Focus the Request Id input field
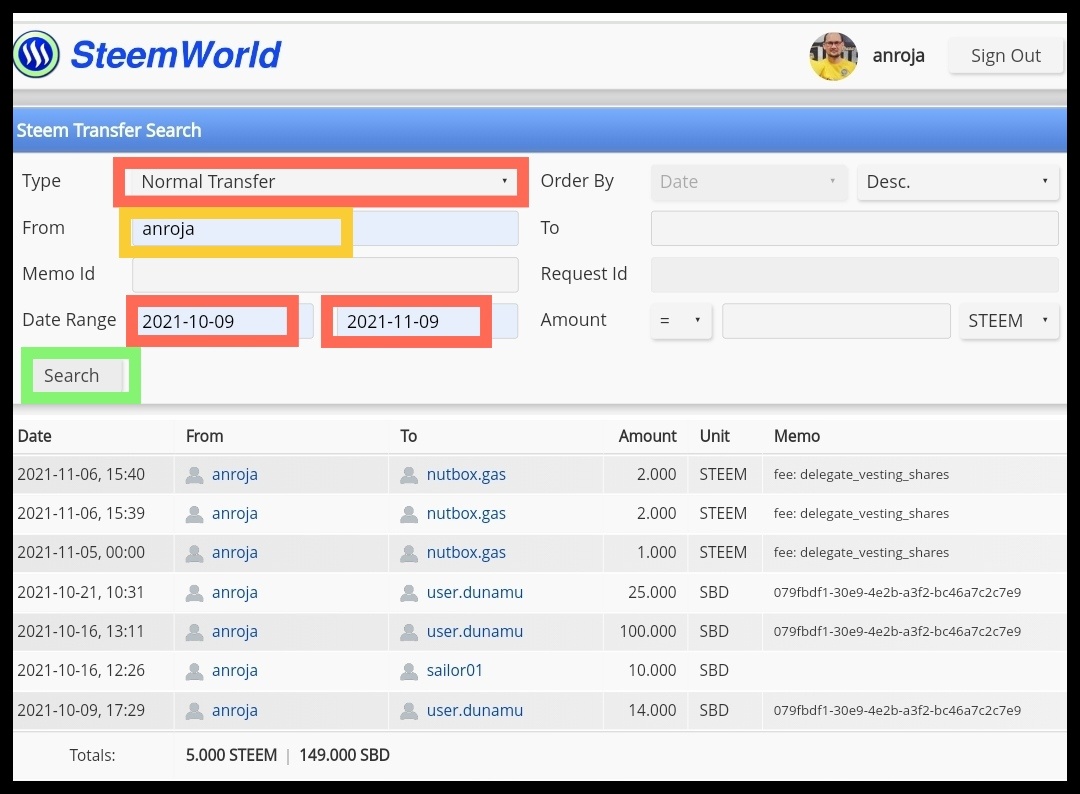1080x794 pixels. click(854, 274)
